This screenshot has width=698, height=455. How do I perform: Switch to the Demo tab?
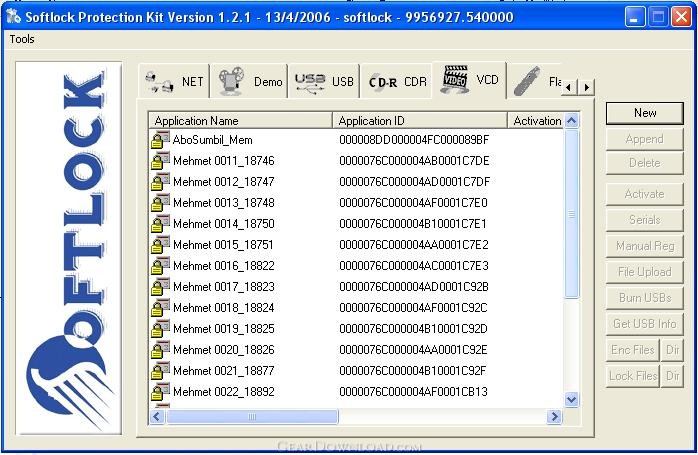click(x=249, y=81)
